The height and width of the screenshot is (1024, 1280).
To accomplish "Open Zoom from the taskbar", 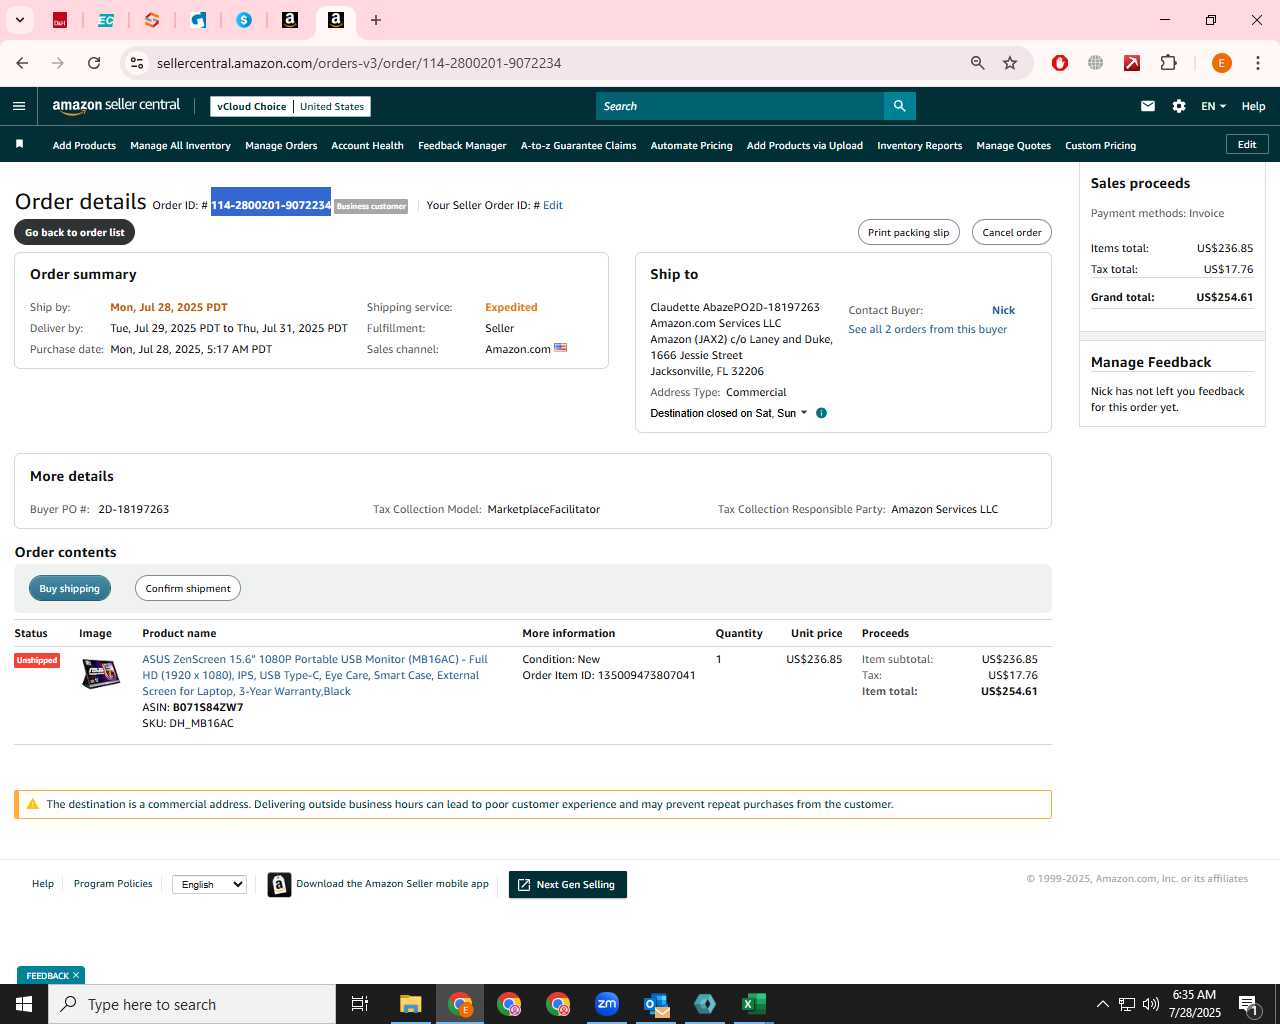I will 607,1004.
